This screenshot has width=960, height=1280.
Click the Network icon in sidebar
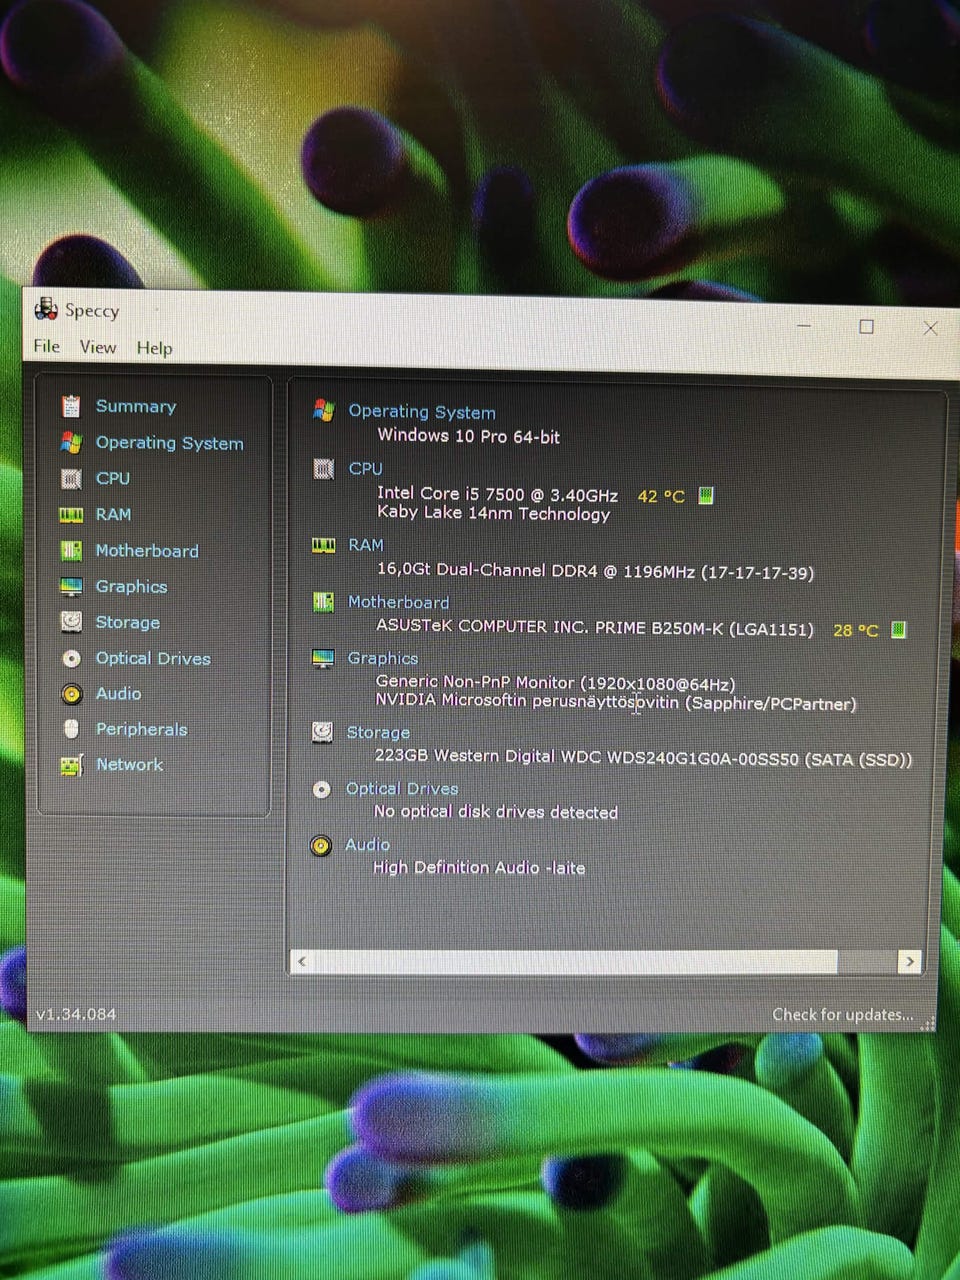[71, 766]
